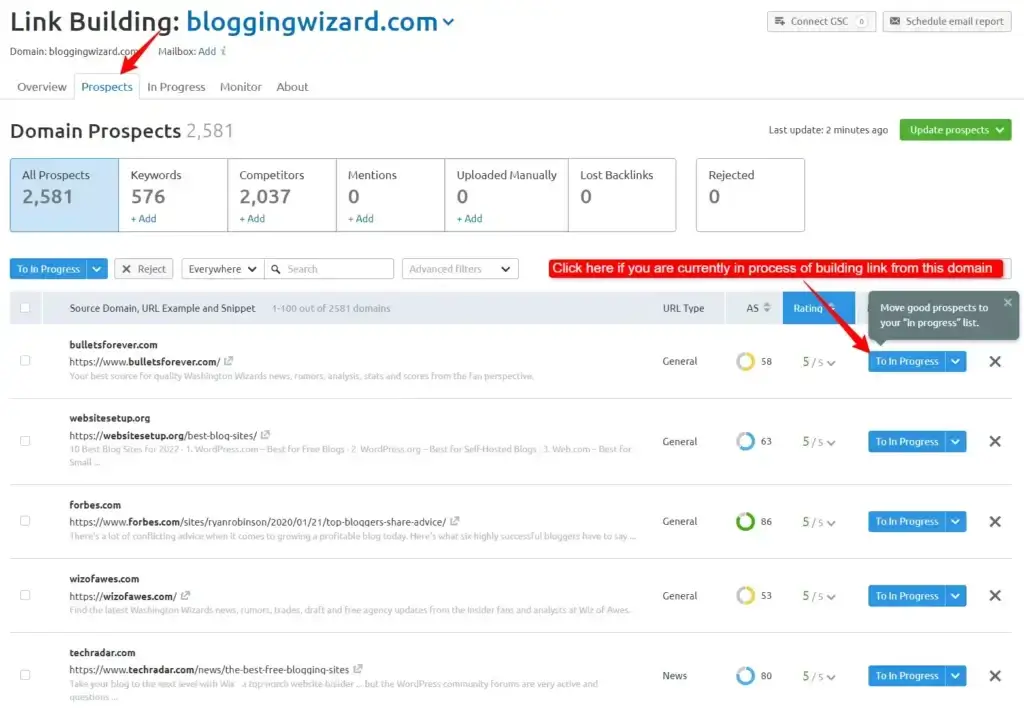Expand the Advanced filters dropdown
The image size is (1024, 719).
pos(459,268)
